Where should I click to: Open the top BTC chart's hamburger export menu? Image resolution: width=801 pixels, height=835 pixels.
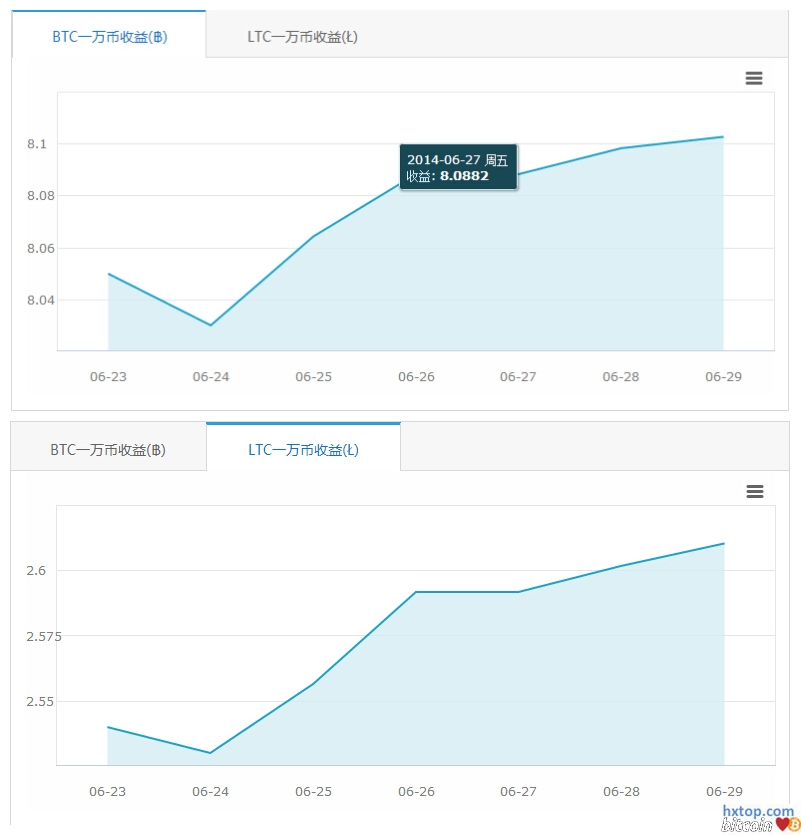754,78
